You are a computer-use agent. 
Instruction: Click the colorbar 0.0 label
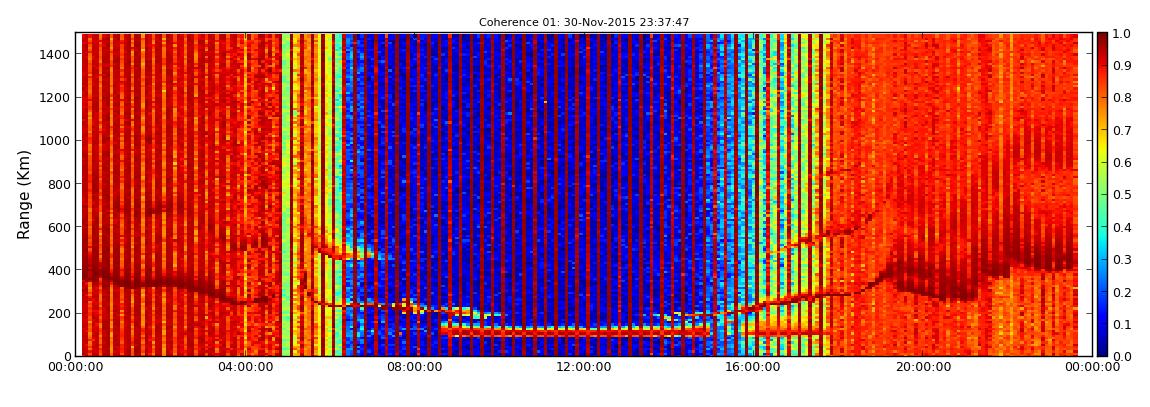click(1121, 356)
